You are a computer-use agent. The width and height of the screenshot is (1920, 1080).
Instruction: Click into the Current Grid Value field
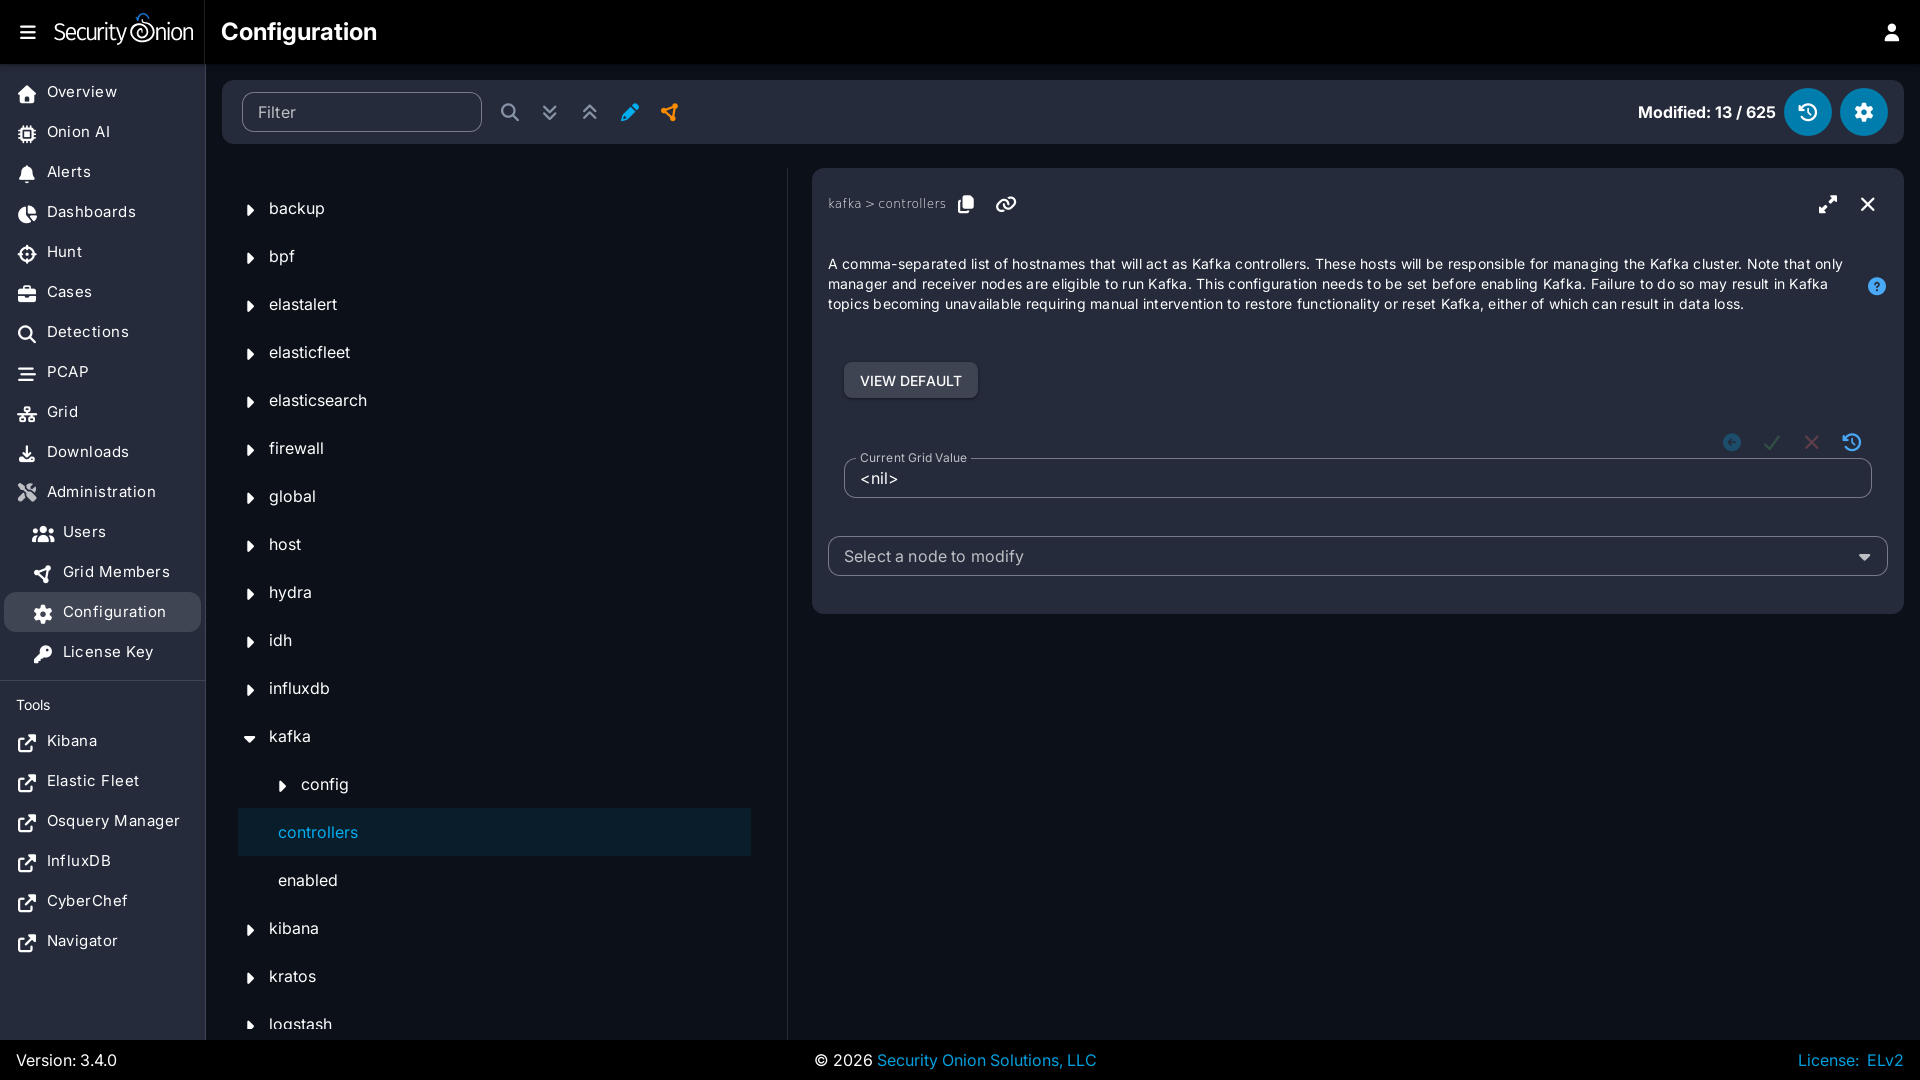[x=1358, y=478]
